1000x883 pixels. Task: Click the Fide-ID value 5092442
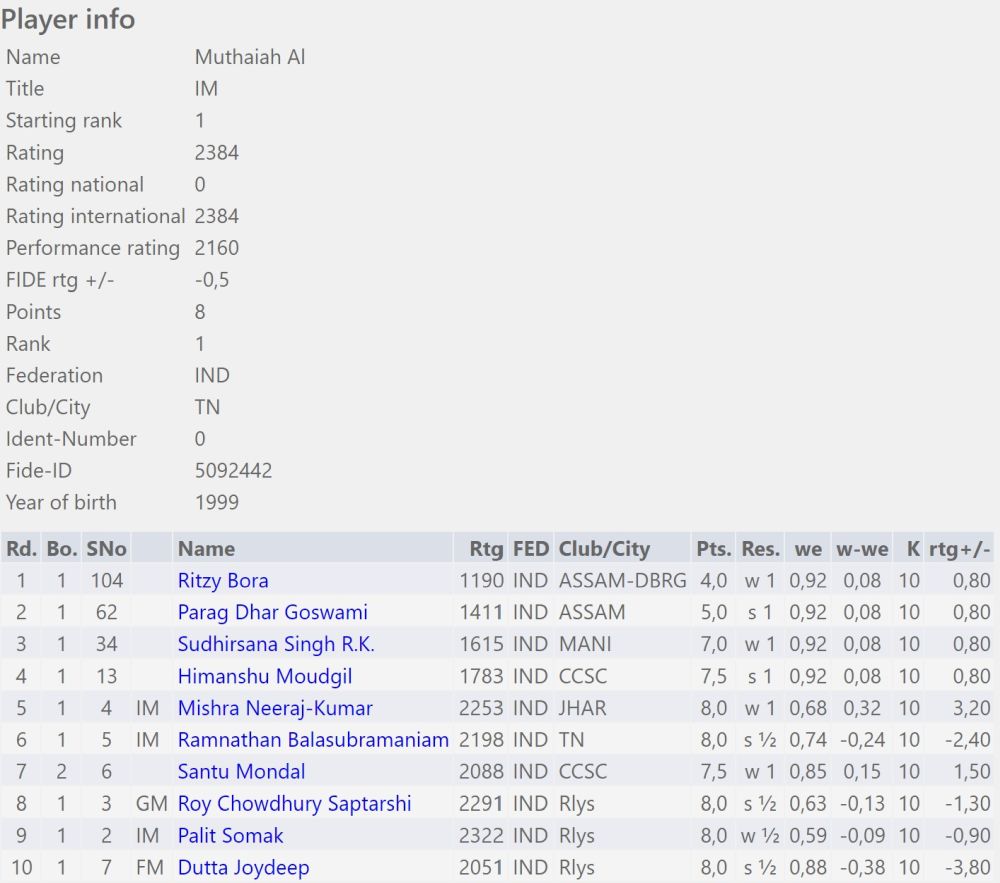(x=233, y=470)
